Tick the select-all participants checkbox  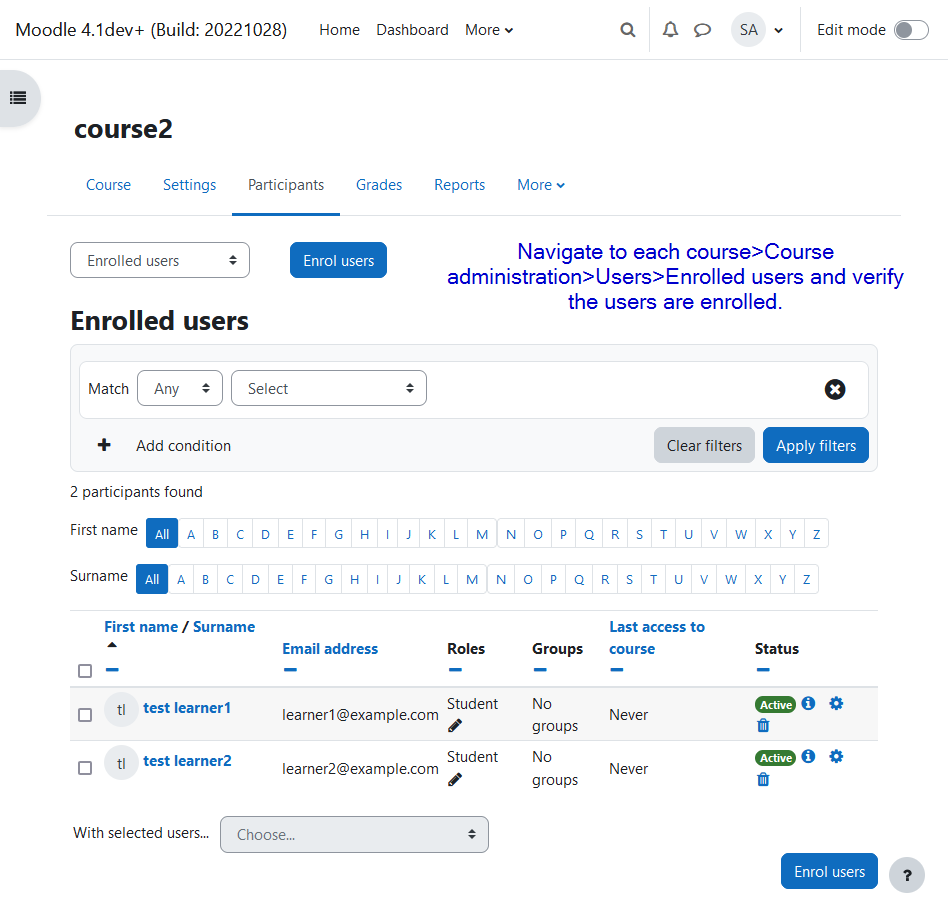(85, 671)
